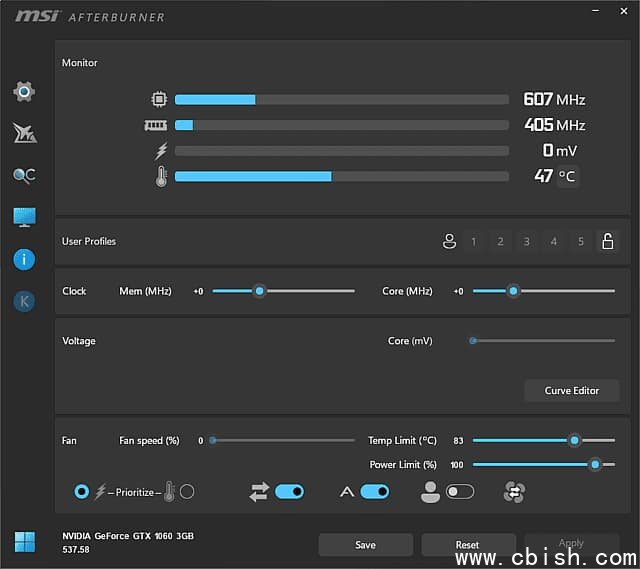Click the temperature progress bar
Screen dimensions: 640x569
(342, 176)
